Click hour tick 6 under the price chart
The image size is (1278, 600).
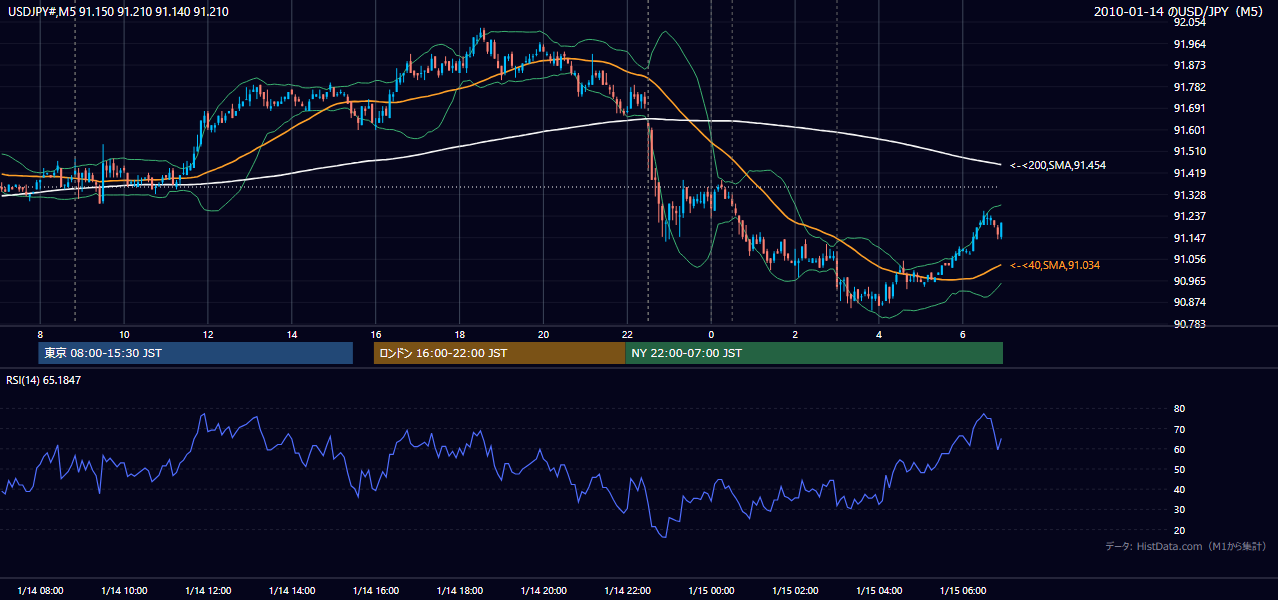click(x=962, y=334)
